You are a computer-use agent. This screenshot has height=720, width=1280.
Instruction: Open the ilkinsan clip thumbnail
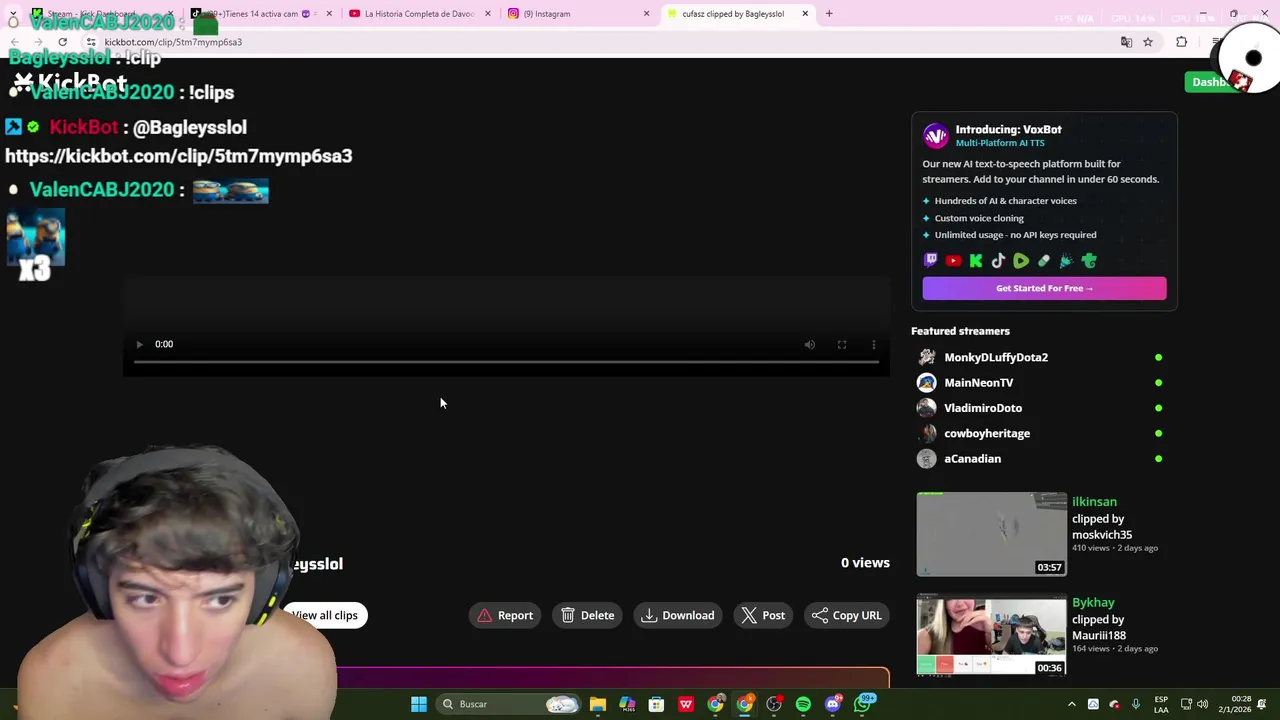[991, 534]
